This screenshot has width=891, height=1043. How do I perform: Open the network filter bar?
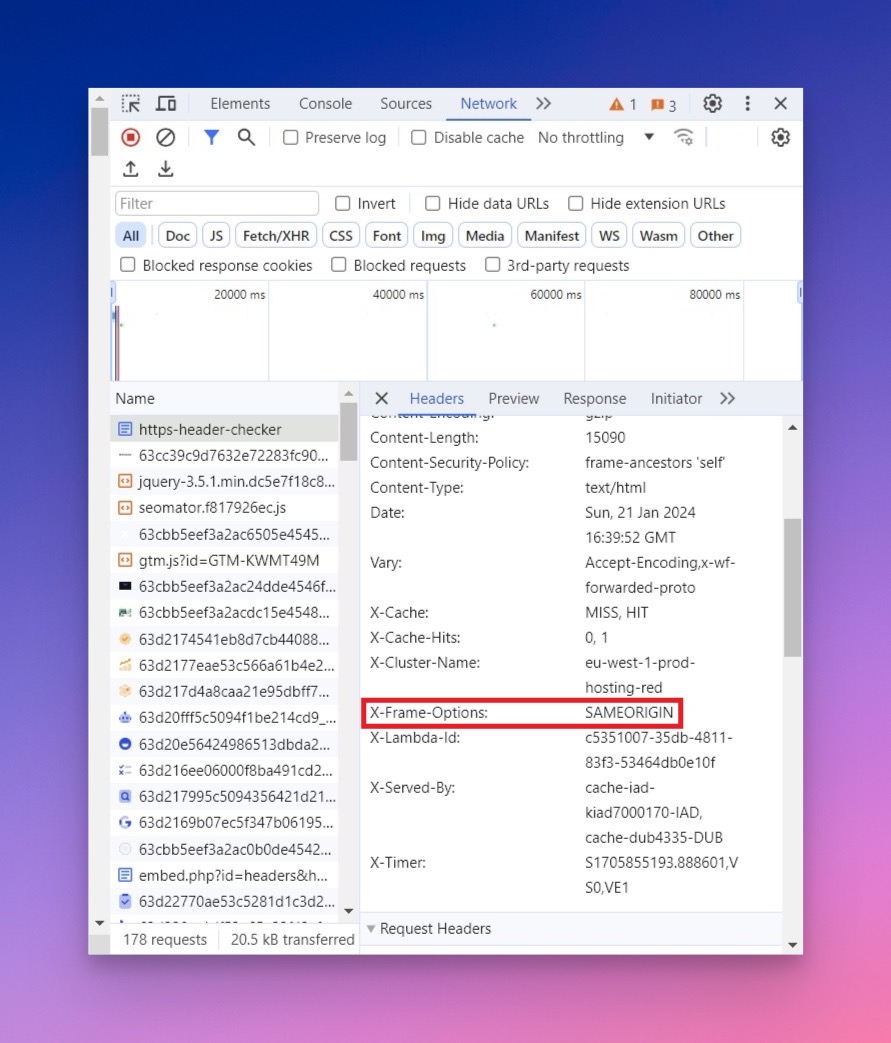point(211,137)
